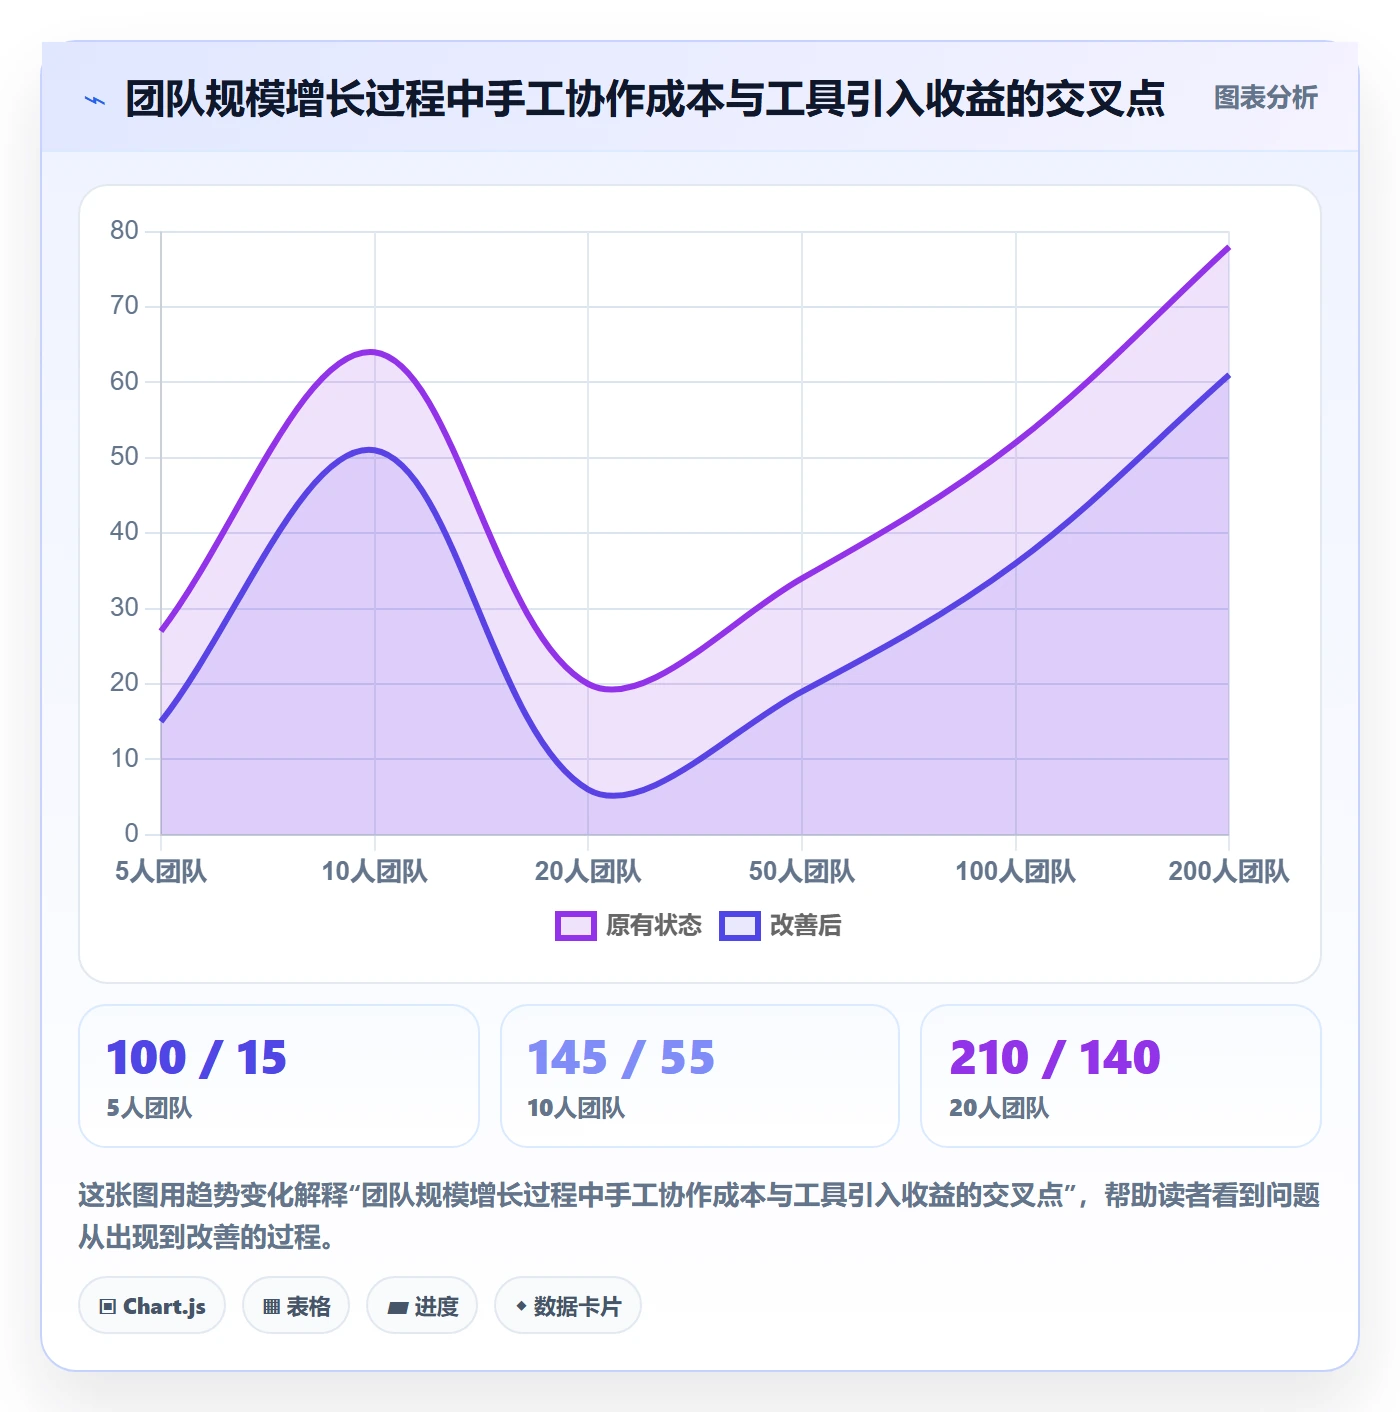Click the 原有状态 peak at 10人团队
Image resolution: width=1400 pixels, height=1412 pixels.
[x=373, y=352]
